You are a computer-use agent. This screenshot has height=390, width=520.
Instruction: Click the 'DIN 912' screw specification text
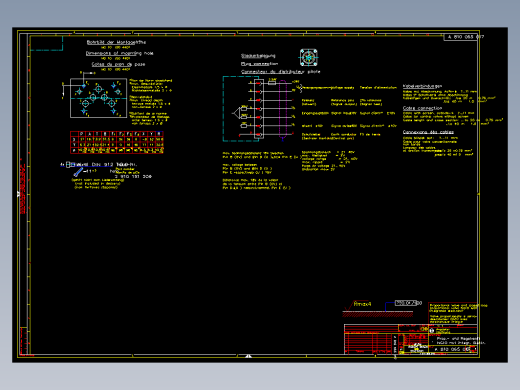click(x=102, y=165)
